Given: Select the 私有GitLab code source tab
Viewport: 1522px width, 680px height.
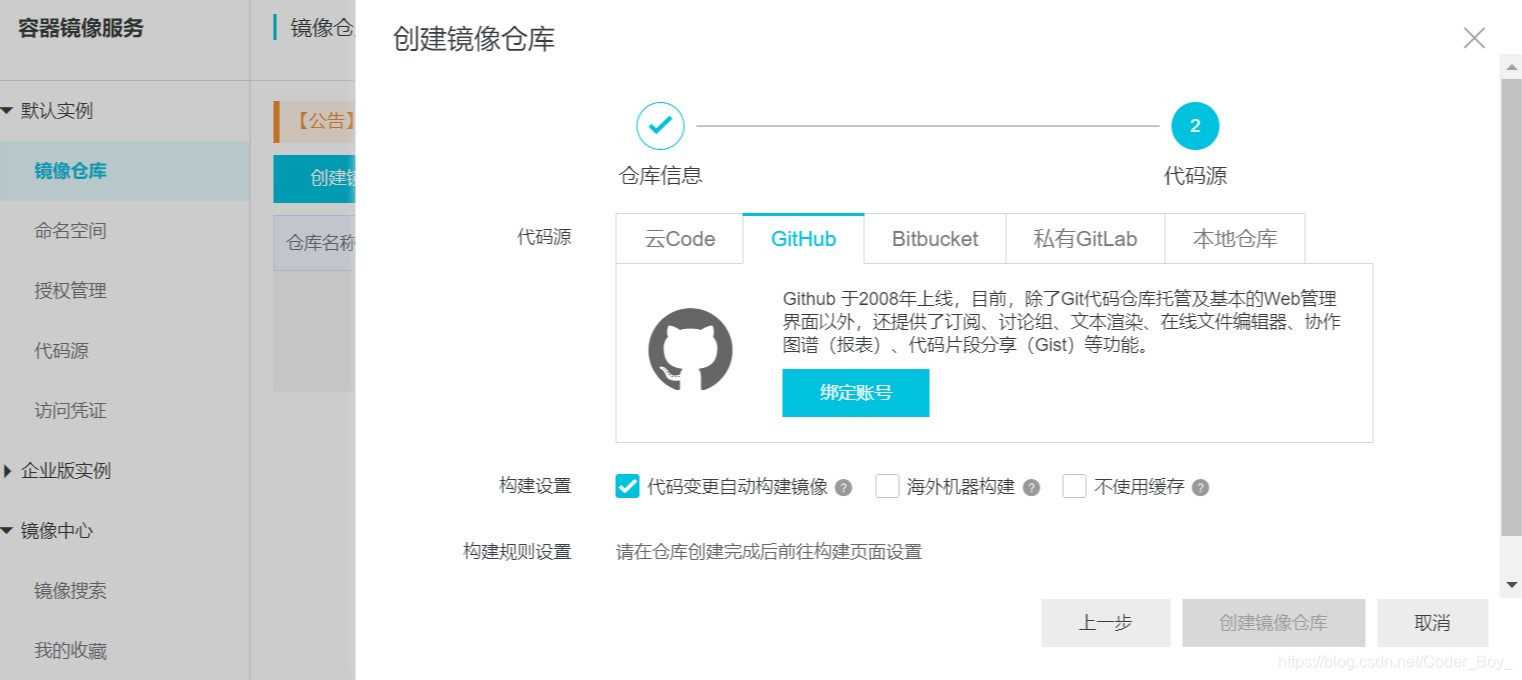Looking at the screenshot, I should click(1084, 238).
